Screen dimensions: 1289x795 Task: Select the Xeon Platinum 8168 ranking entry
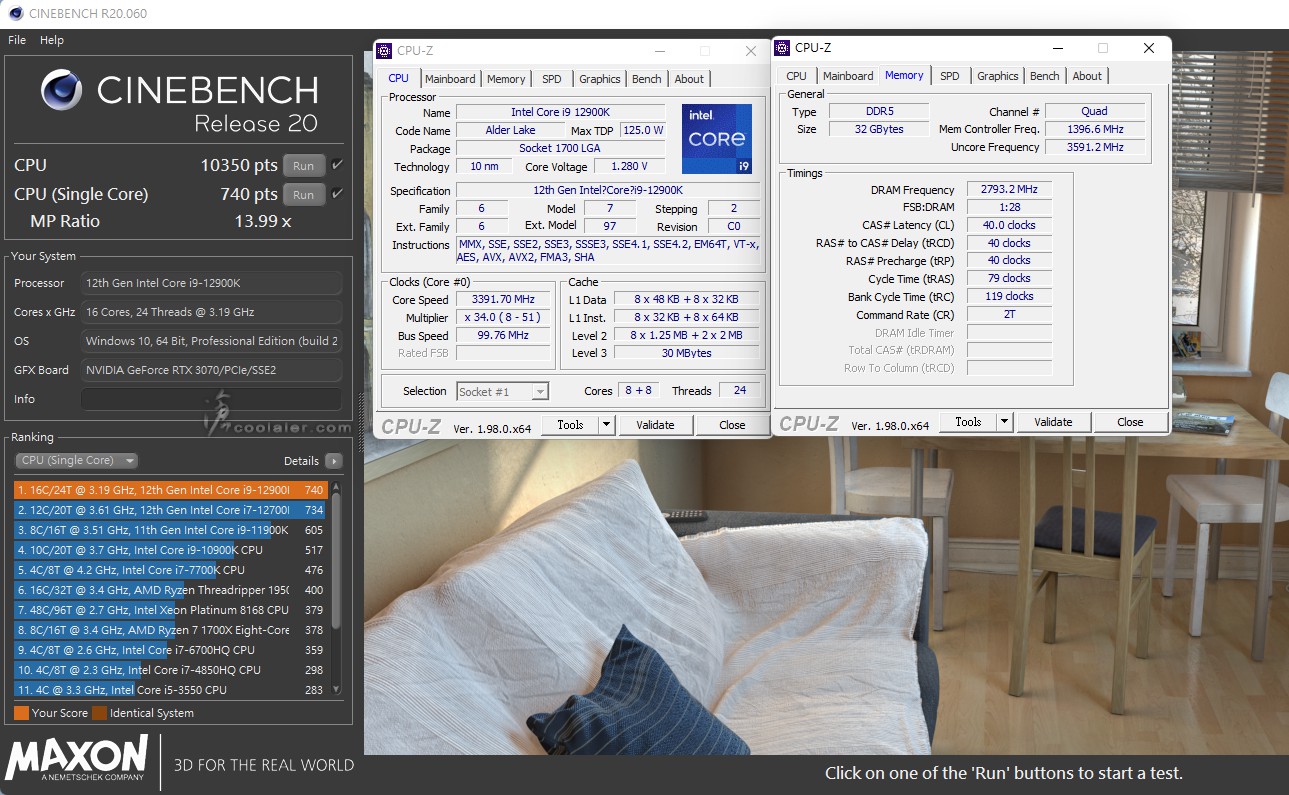pyautogui.click(x=171, y=610)
